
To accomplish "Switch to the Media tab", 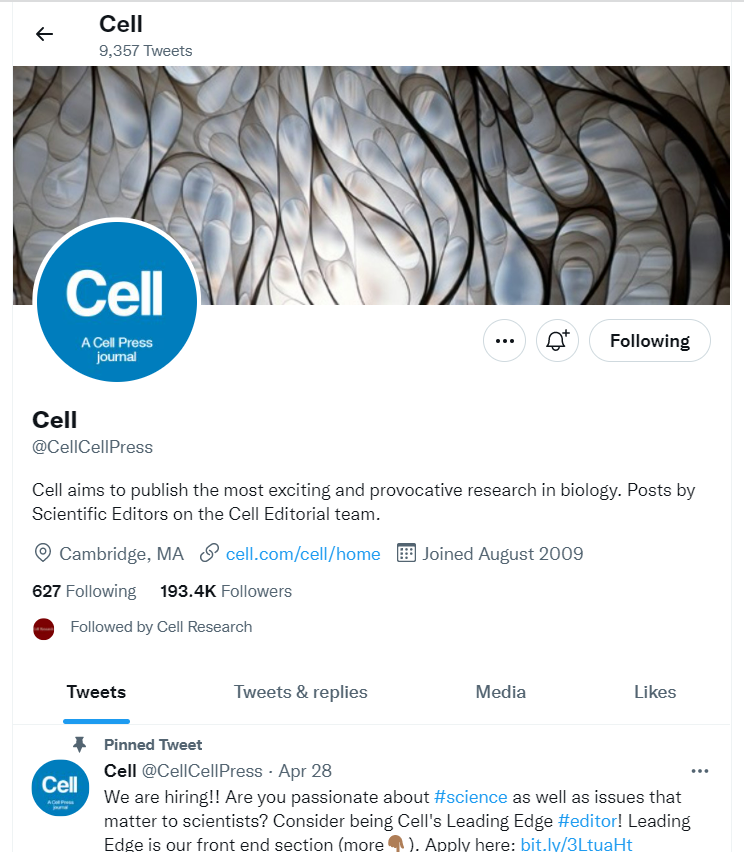I will pyautogui.click(x=500, y=692).
